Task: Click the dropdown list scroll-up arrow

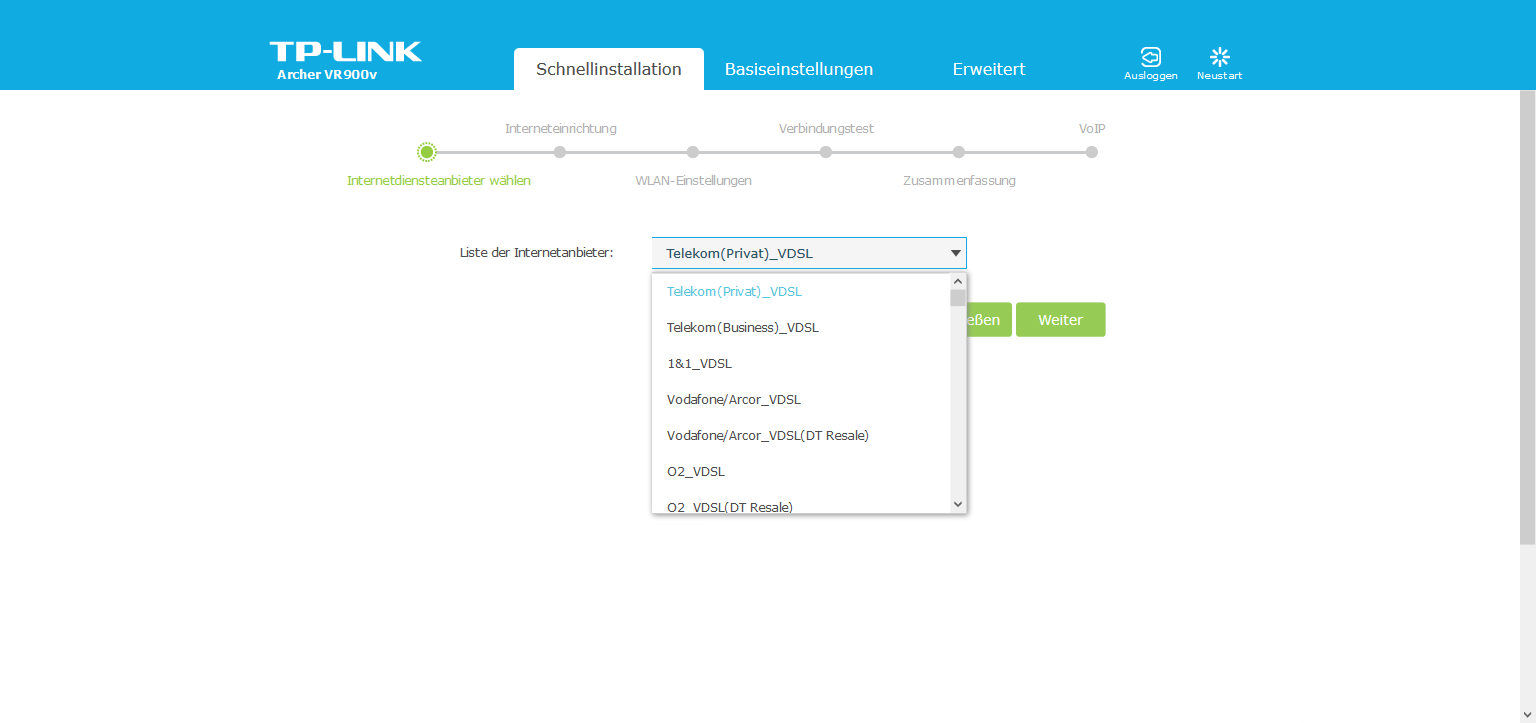Action: click(958, 282)
